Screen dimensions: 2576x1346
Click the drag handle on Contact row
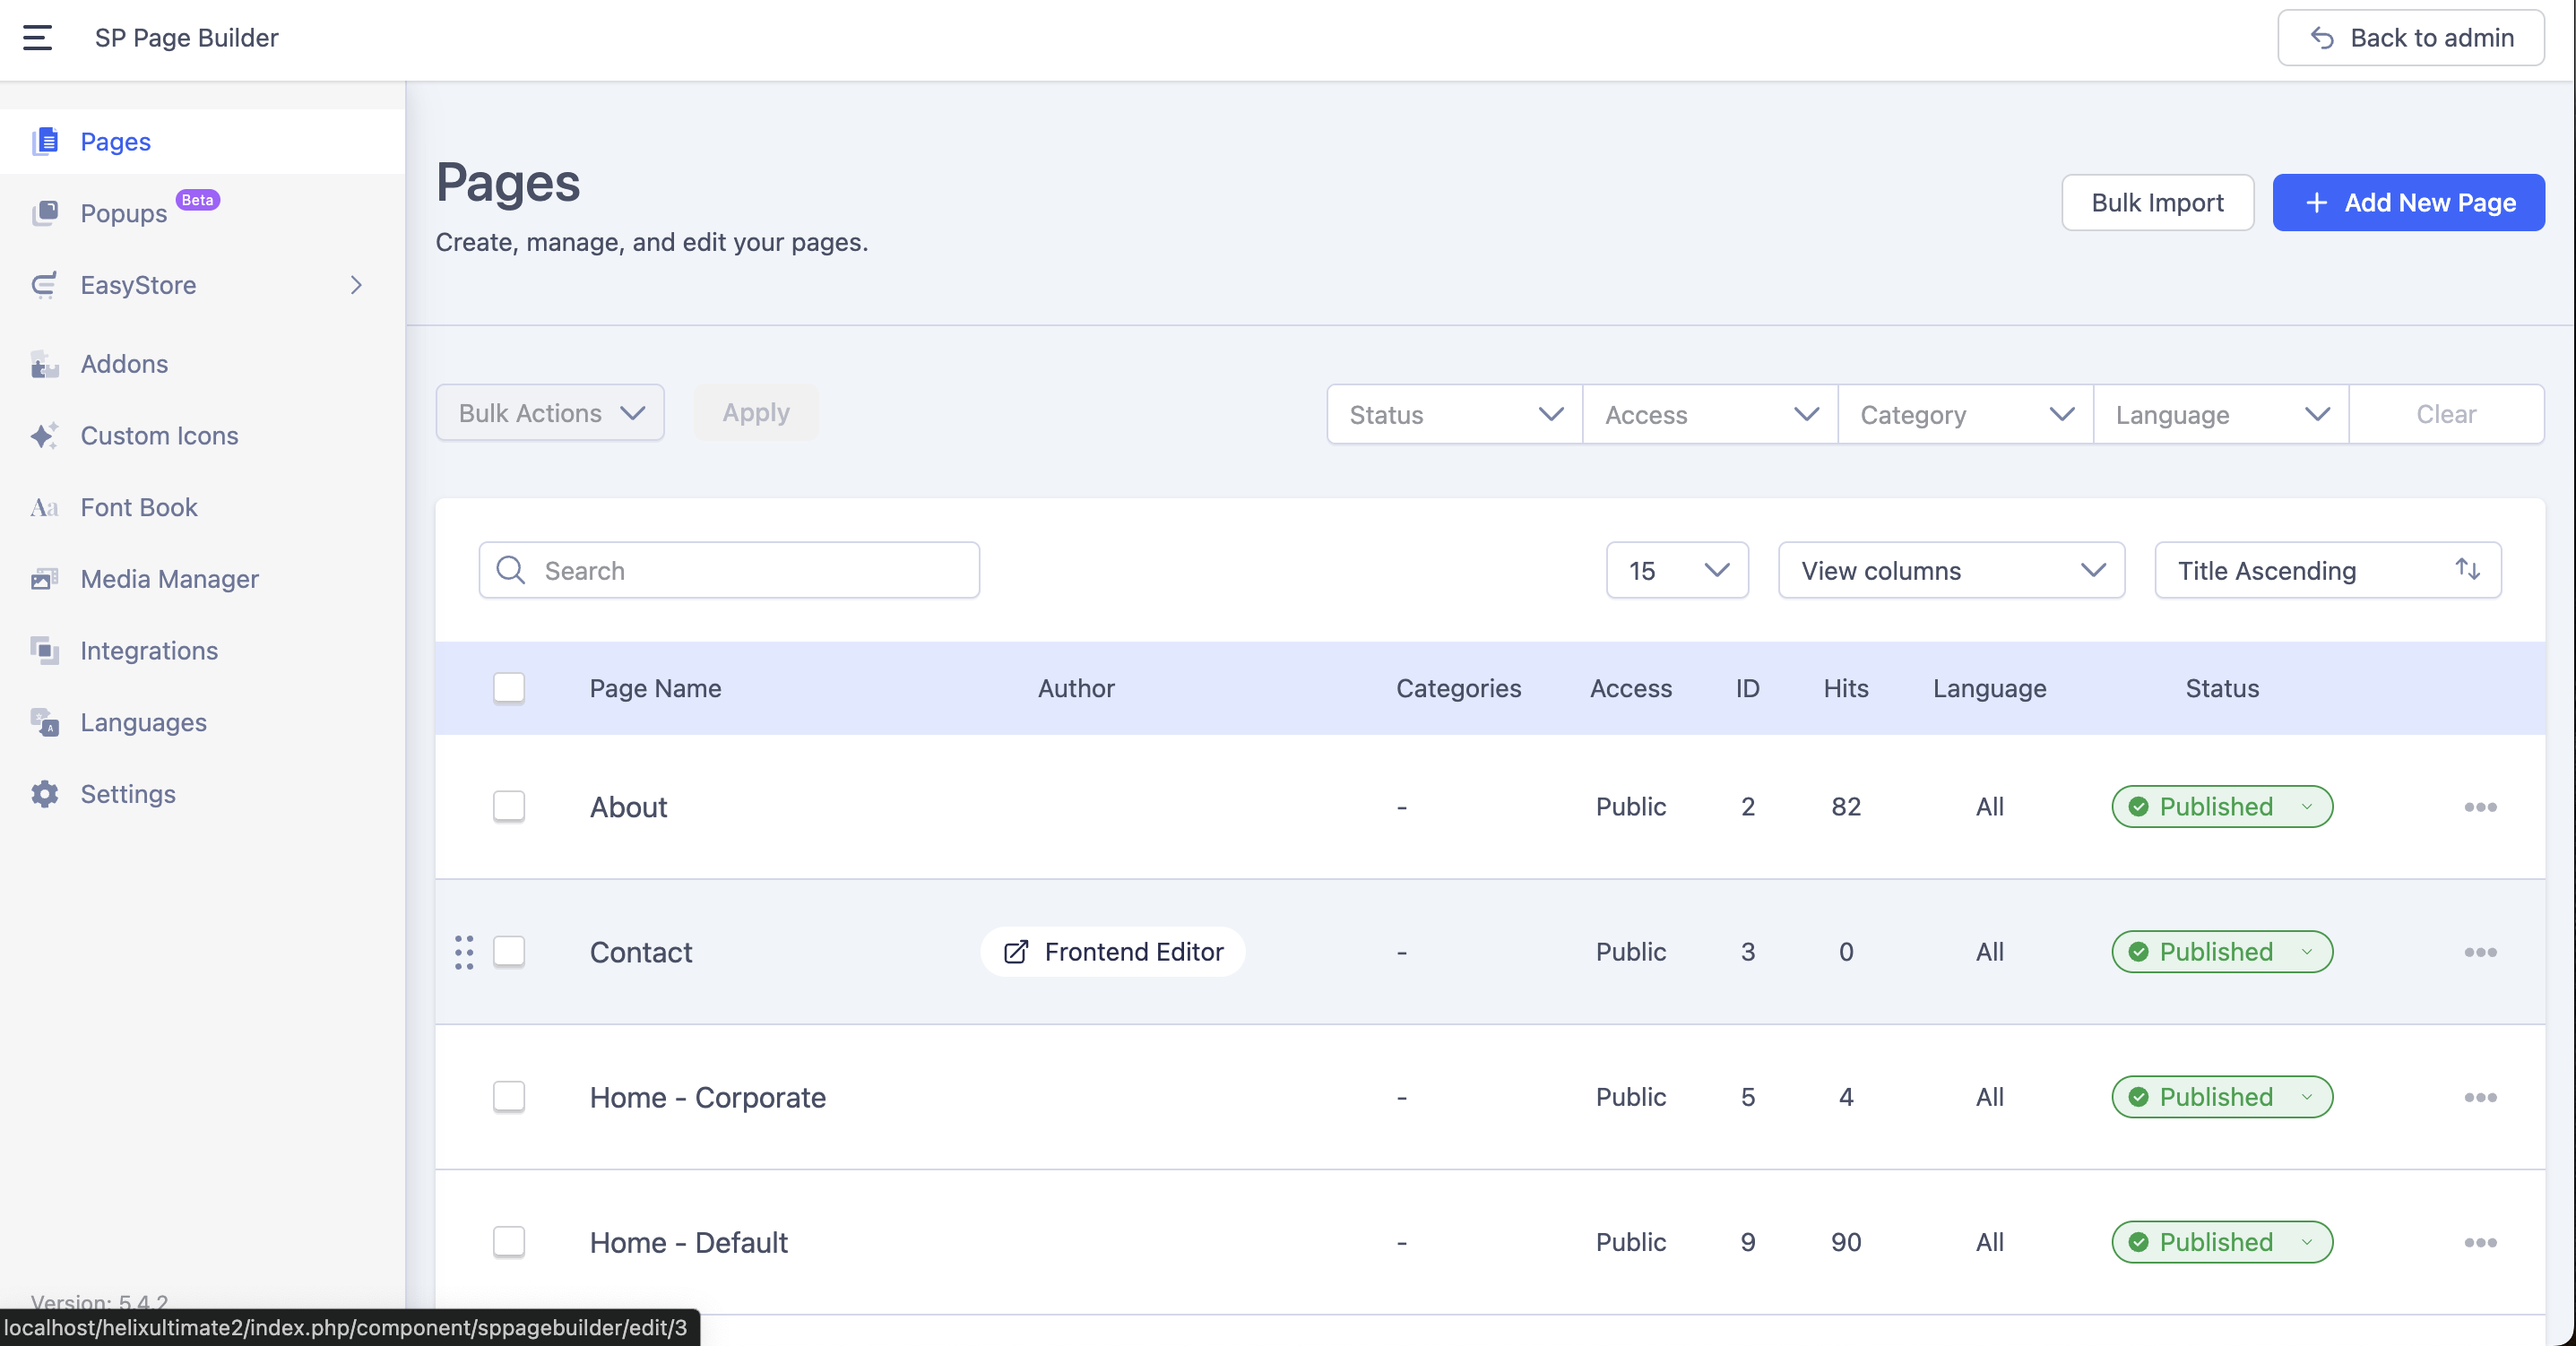(464, 952)
